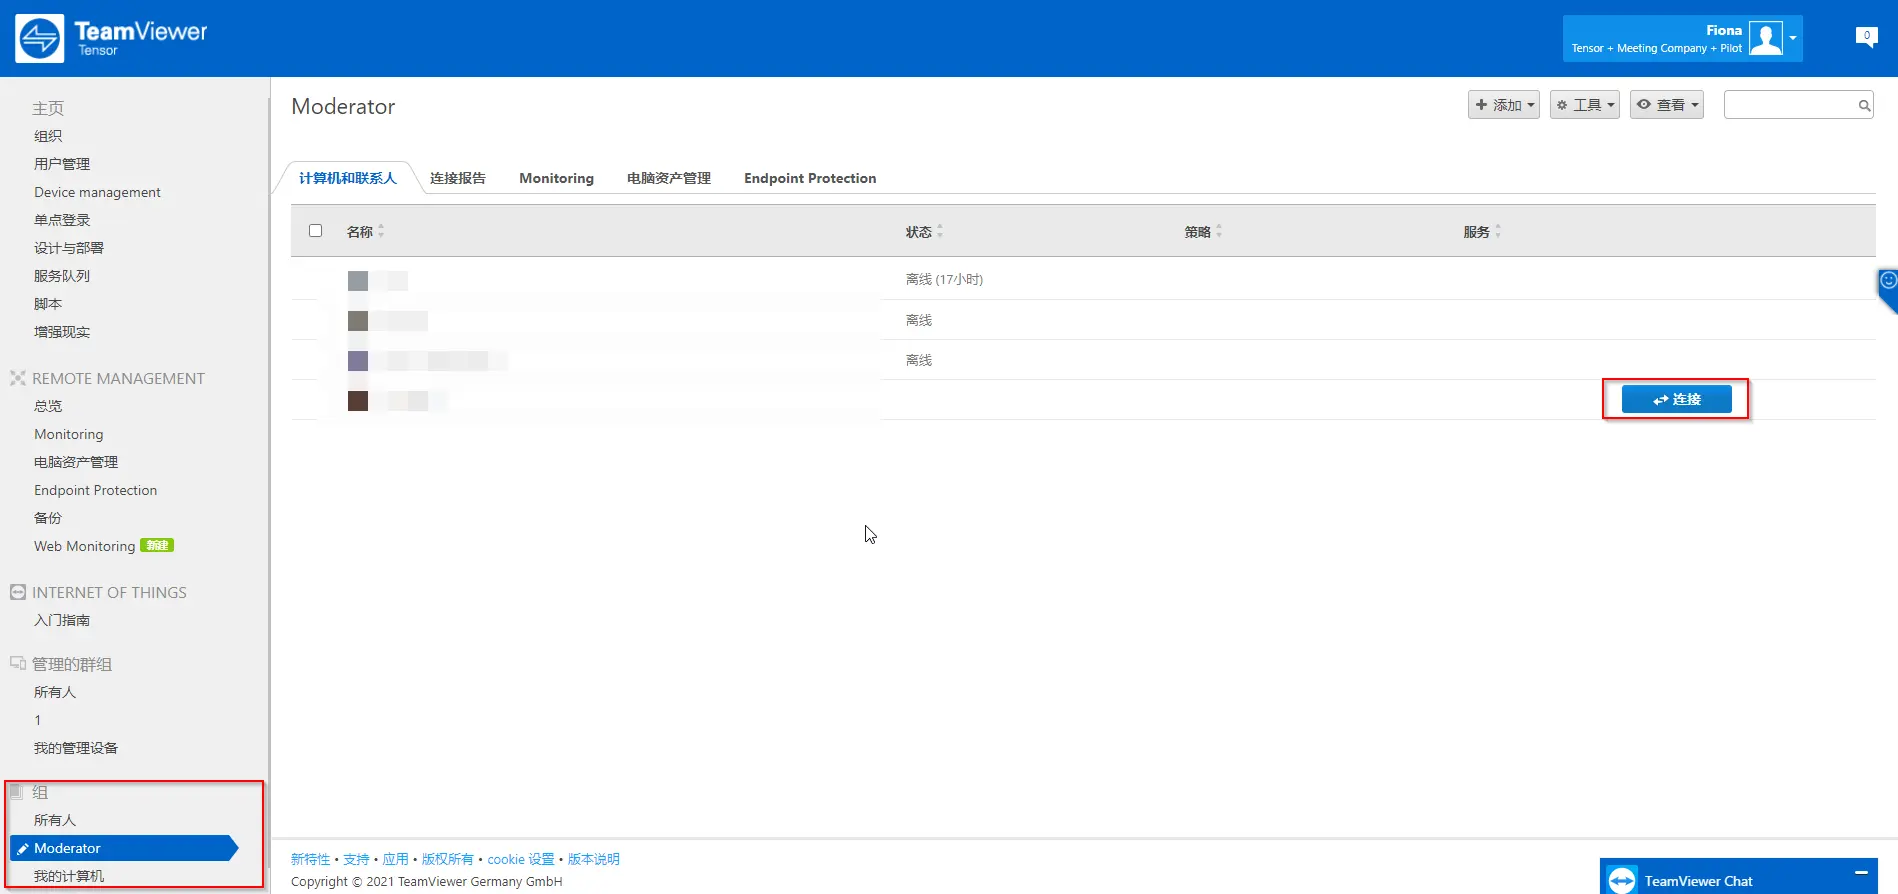This screenshot has width=1898, height=894.
Task: Open 备份 in sidebar
Action: pos(48,518)
